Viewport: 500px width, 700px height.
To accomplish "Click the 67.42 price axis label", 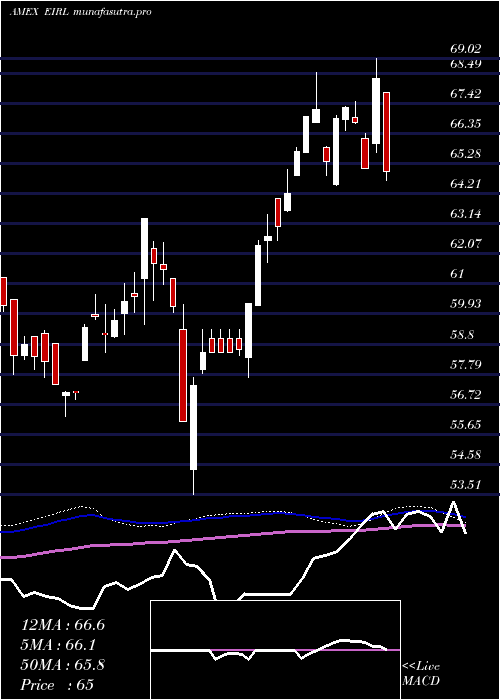I will tap(466, 94).
